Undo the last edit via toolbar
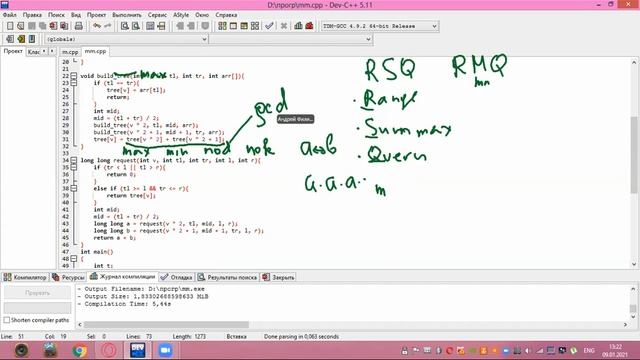Image resolution: width=640 pixels, height=360 pixels. (x=97, y=26)
